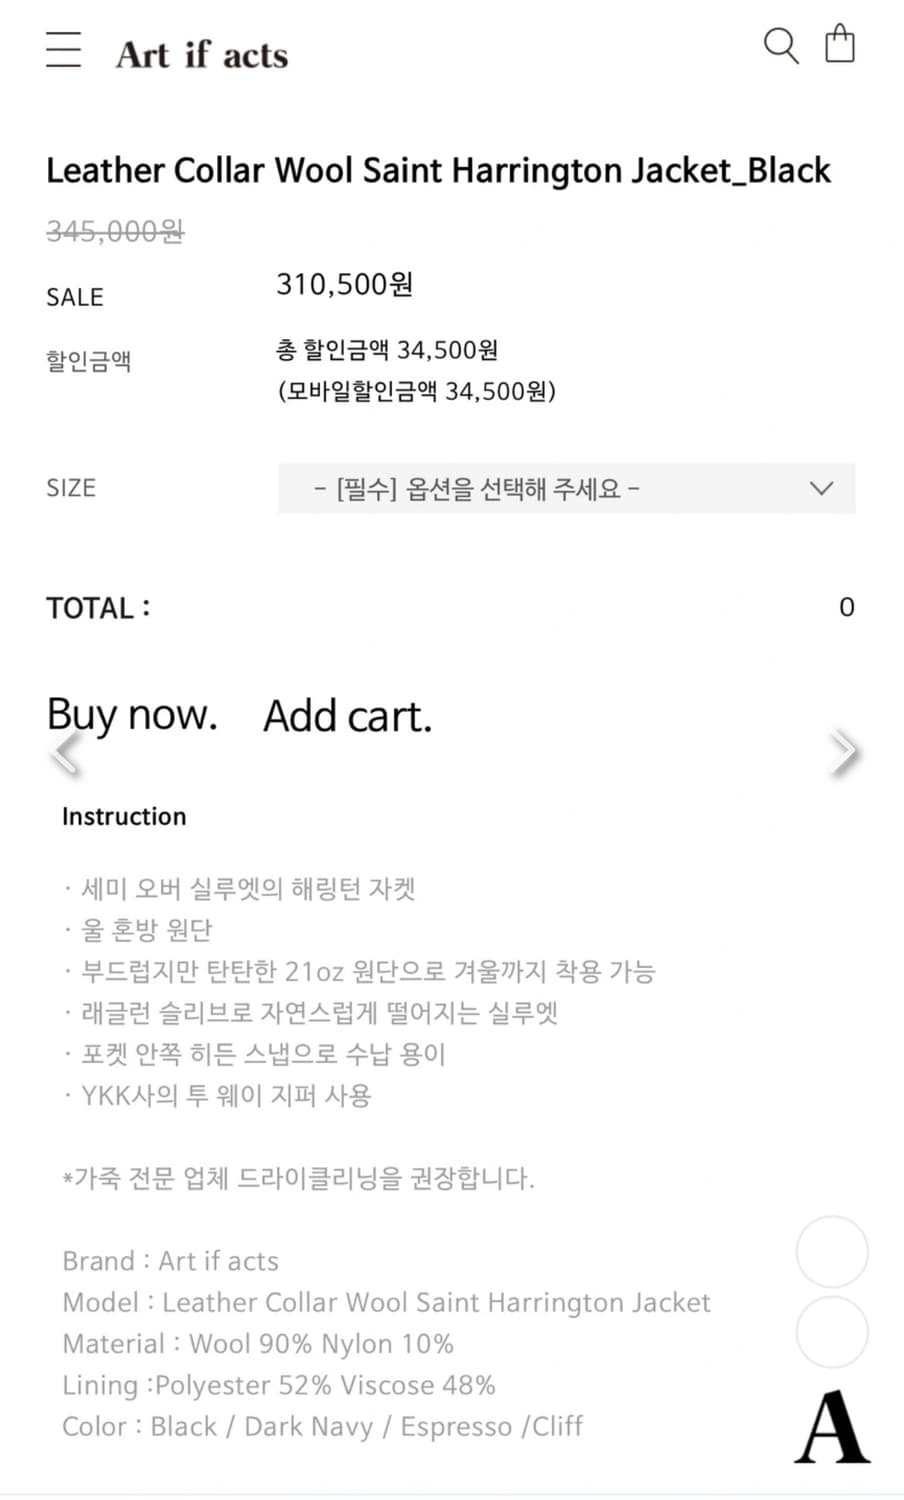Click the lower empty circle floating button
Viewport: 904px width, 1500px height.
(832, 1332)
